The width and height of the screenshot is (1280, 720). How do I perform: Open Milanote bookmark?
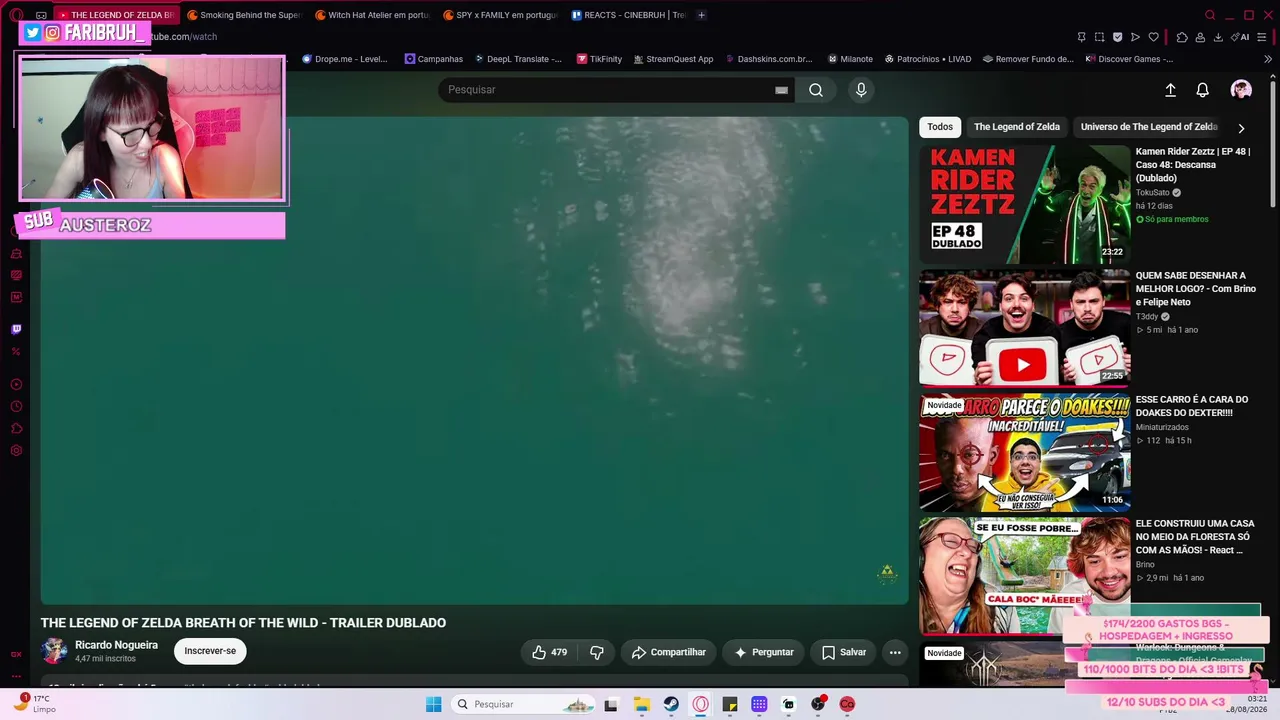click(850, 59)
